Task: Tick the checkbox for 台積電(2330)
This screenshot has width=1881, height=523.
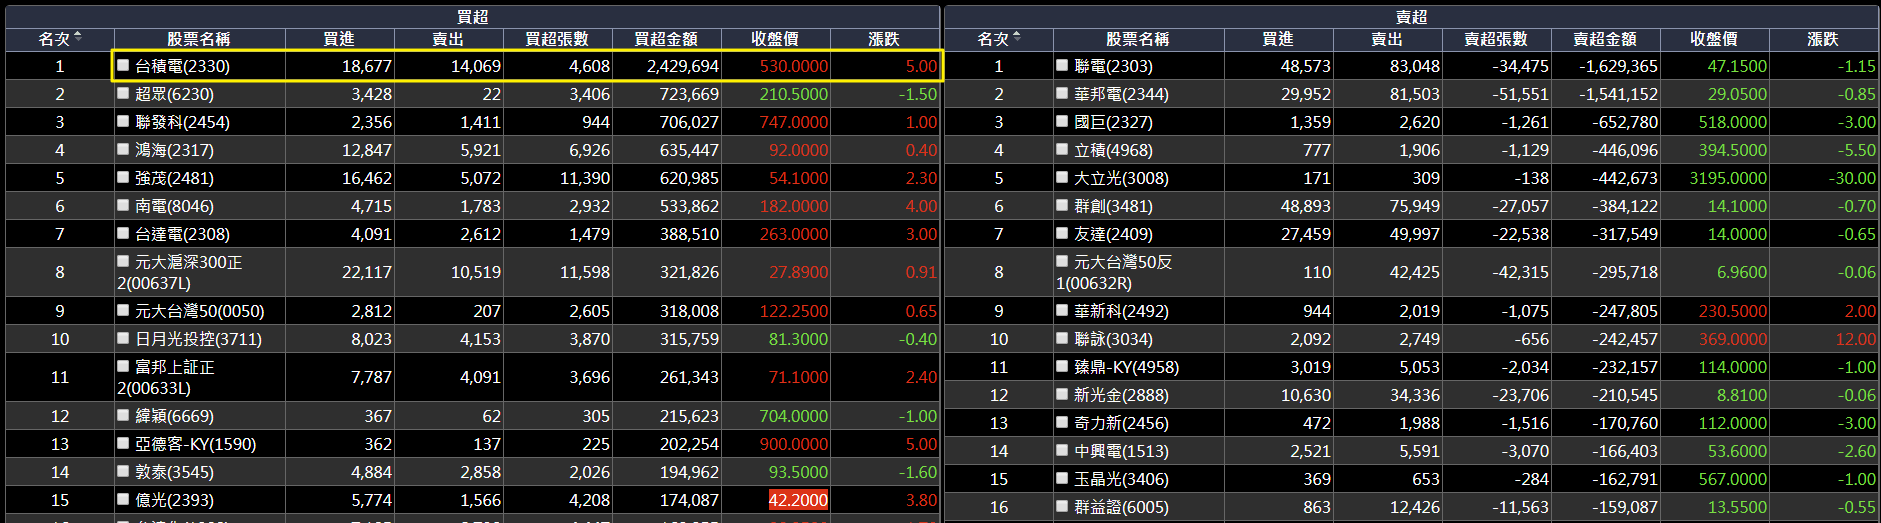Action: 123,65
